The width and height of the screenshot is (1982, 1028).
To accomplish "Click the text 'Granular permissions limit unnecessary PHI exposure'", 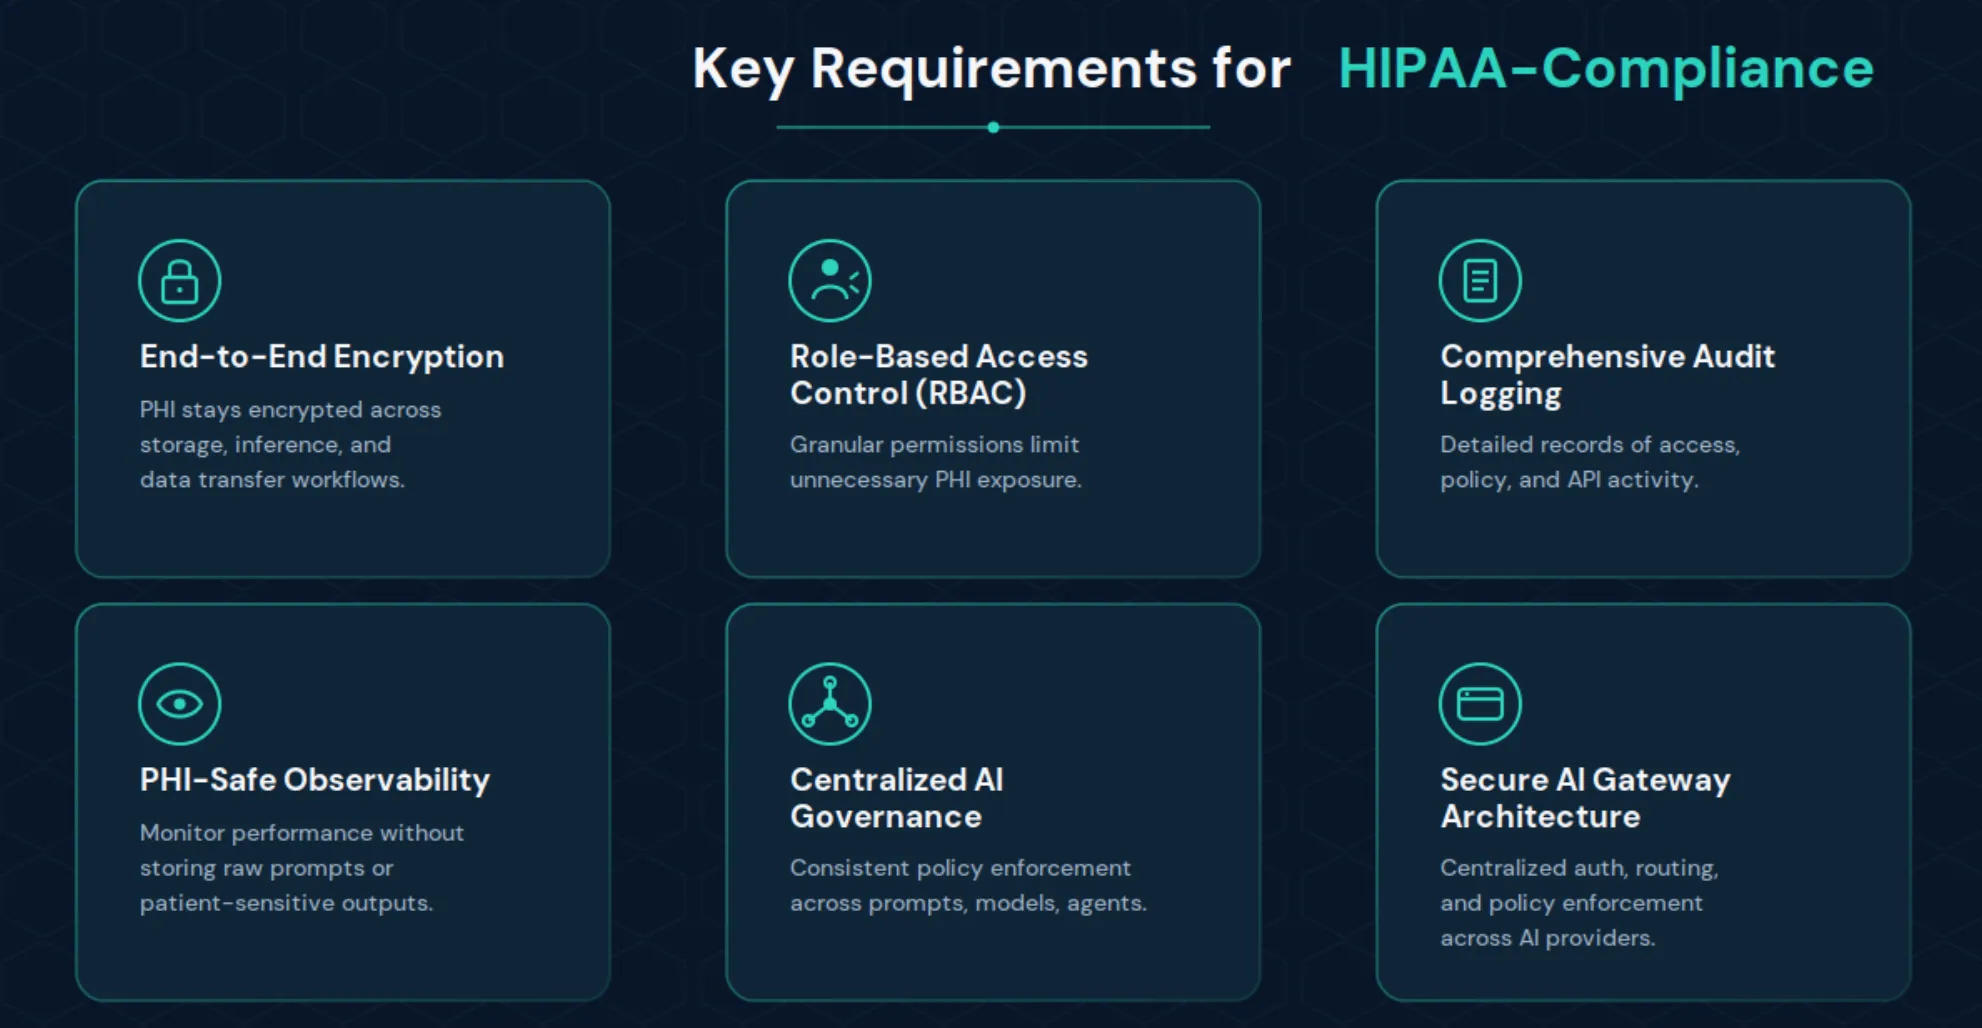I will [x=936, y=462].
